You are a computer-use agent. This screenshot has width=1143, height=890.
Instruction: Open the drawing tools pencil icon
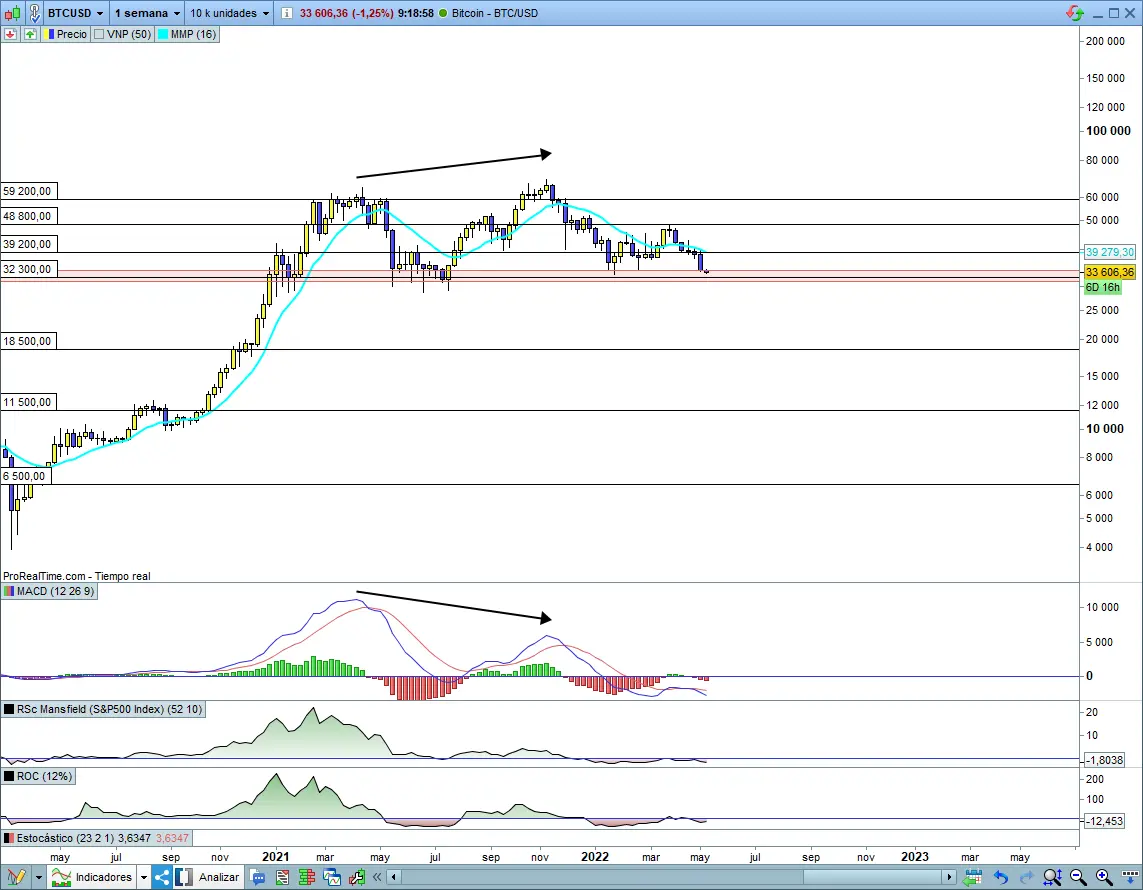[x=14, y=877]
